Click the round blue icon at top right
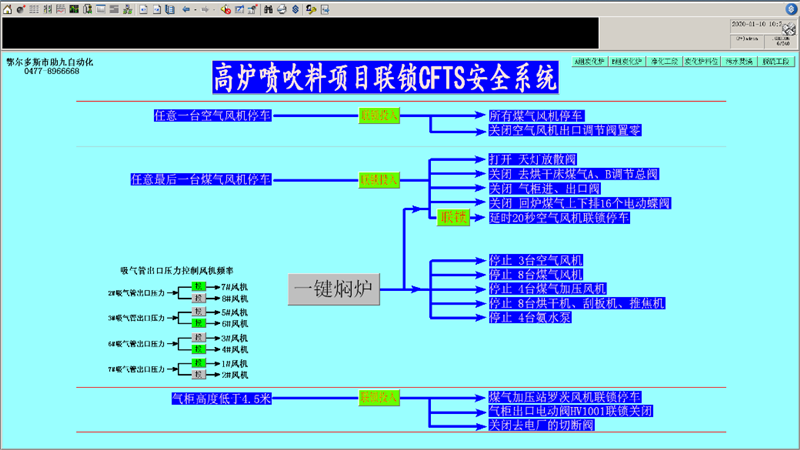Image resolution: width=800 pixels, height=450 pixels. tap(791, 9)
